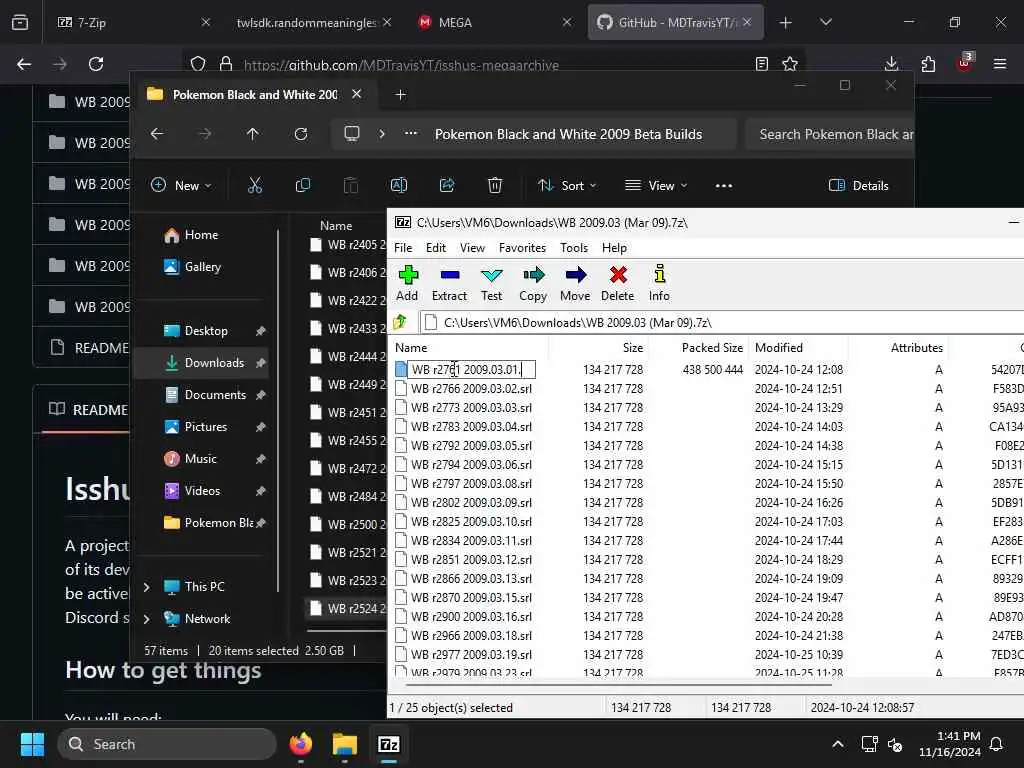Open the View dropdown in File Explorer
The width and height of the screenshot is (1024, 768).
click(x=656, y=185)
